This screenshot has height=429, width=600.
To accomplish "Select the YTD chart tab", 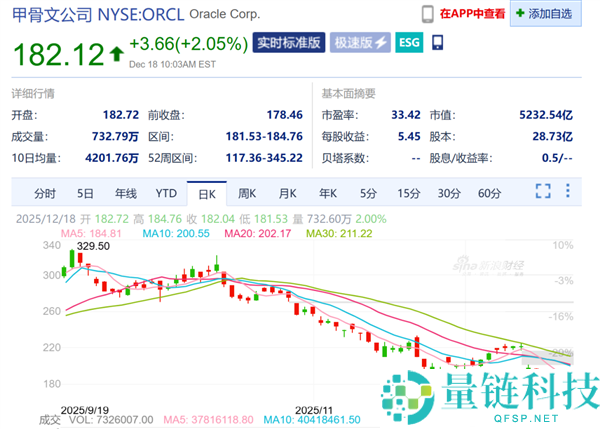I will [166, 193].
